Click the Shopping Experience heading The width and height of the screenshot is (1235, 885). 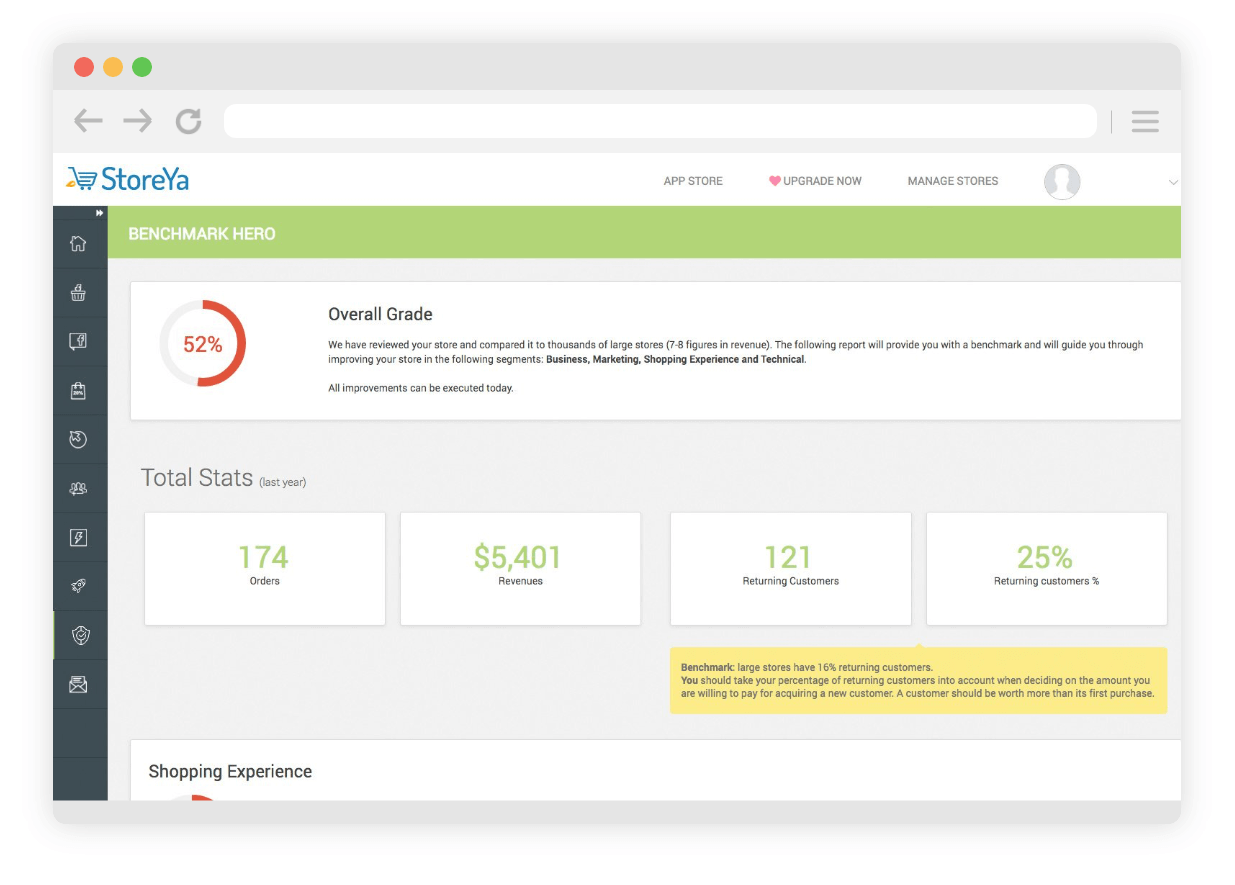(x=230, y=771)
